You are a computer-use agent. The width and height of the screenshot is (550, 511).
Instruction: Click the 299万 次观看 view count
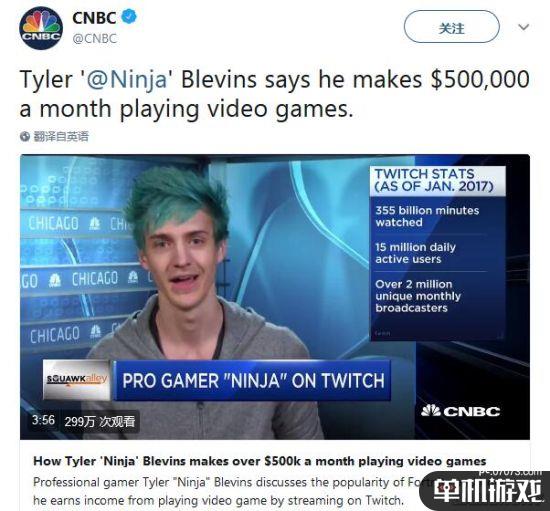[100, 421]
